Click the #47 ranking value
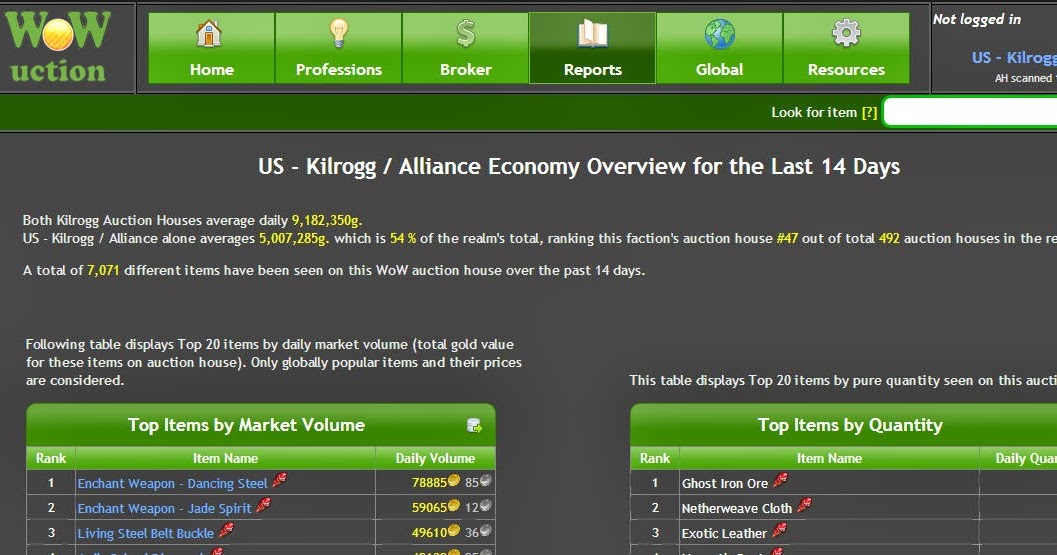The image size is (1057, 555). tap(787, 239)
